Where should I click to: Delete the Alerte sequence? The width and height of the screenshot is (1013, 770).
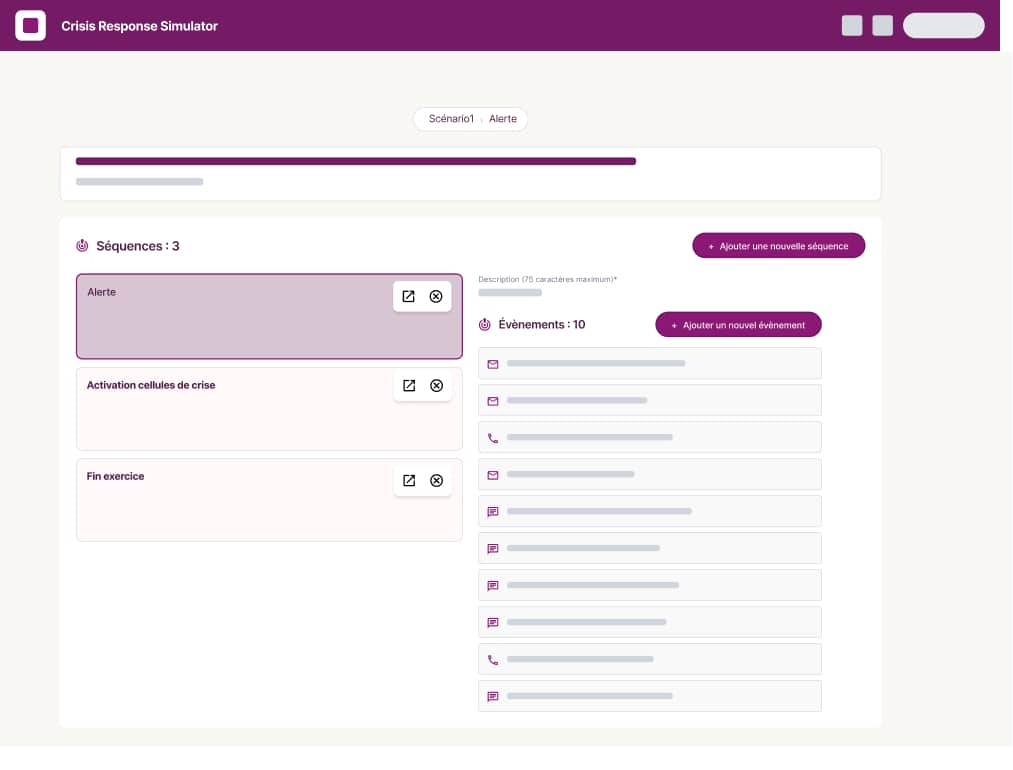click(436, 296)
